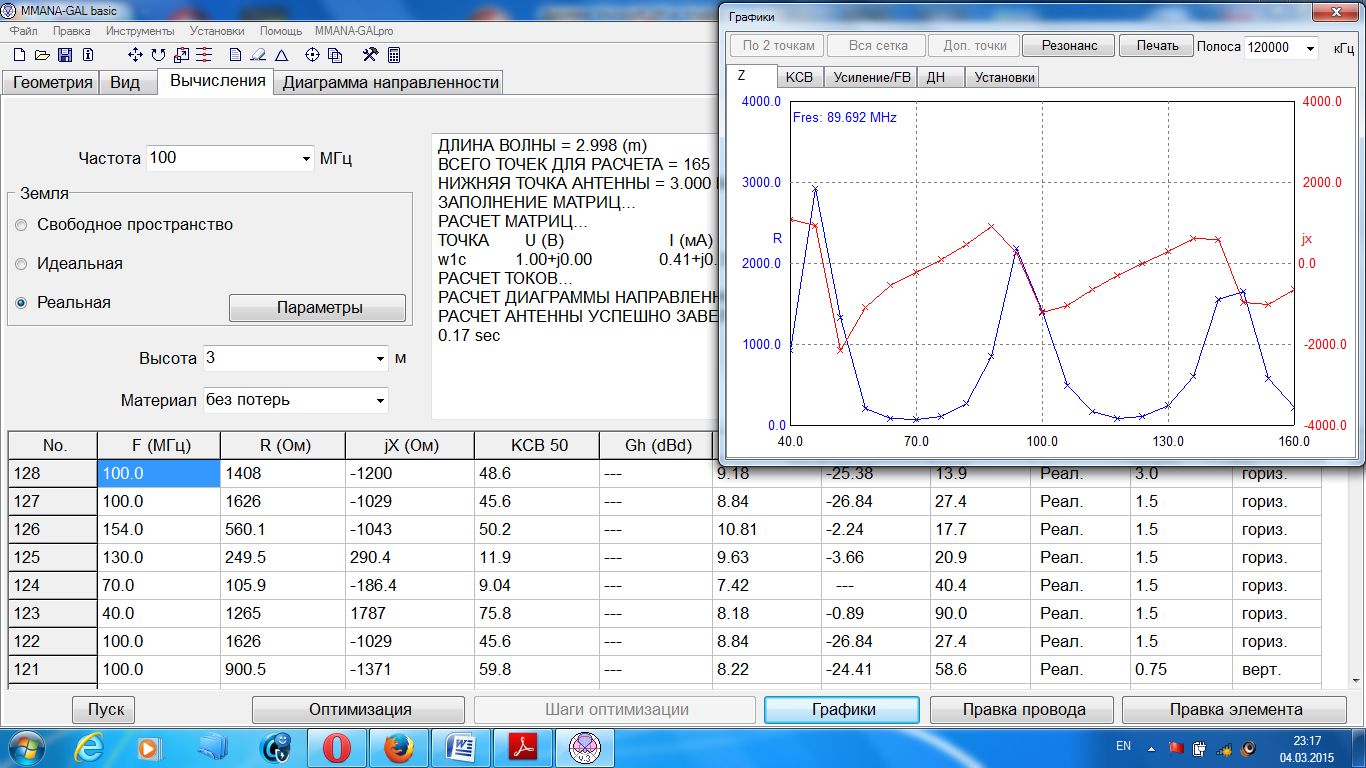Open the KCB tab in Графики window
Viewport: 1366px width, 768px height.
pyautogui.click(x=799, y=77)
